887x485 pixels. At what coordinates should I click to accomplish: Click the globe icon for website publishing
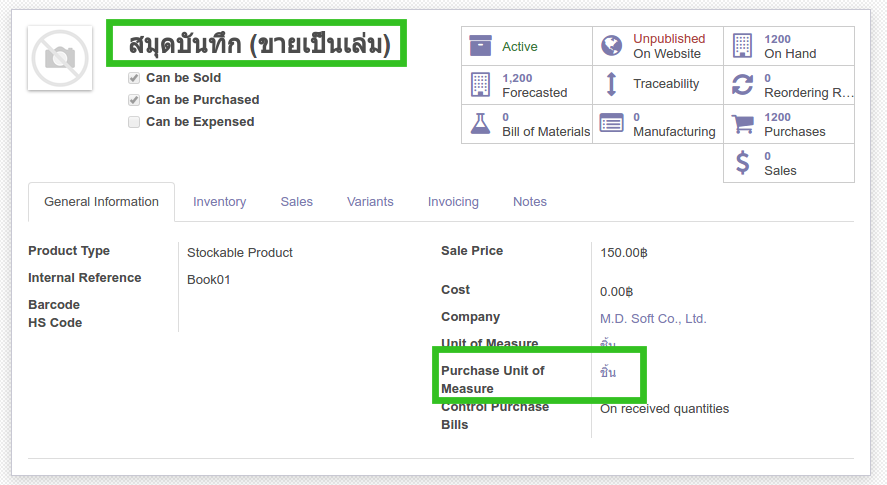click(611, 46)
